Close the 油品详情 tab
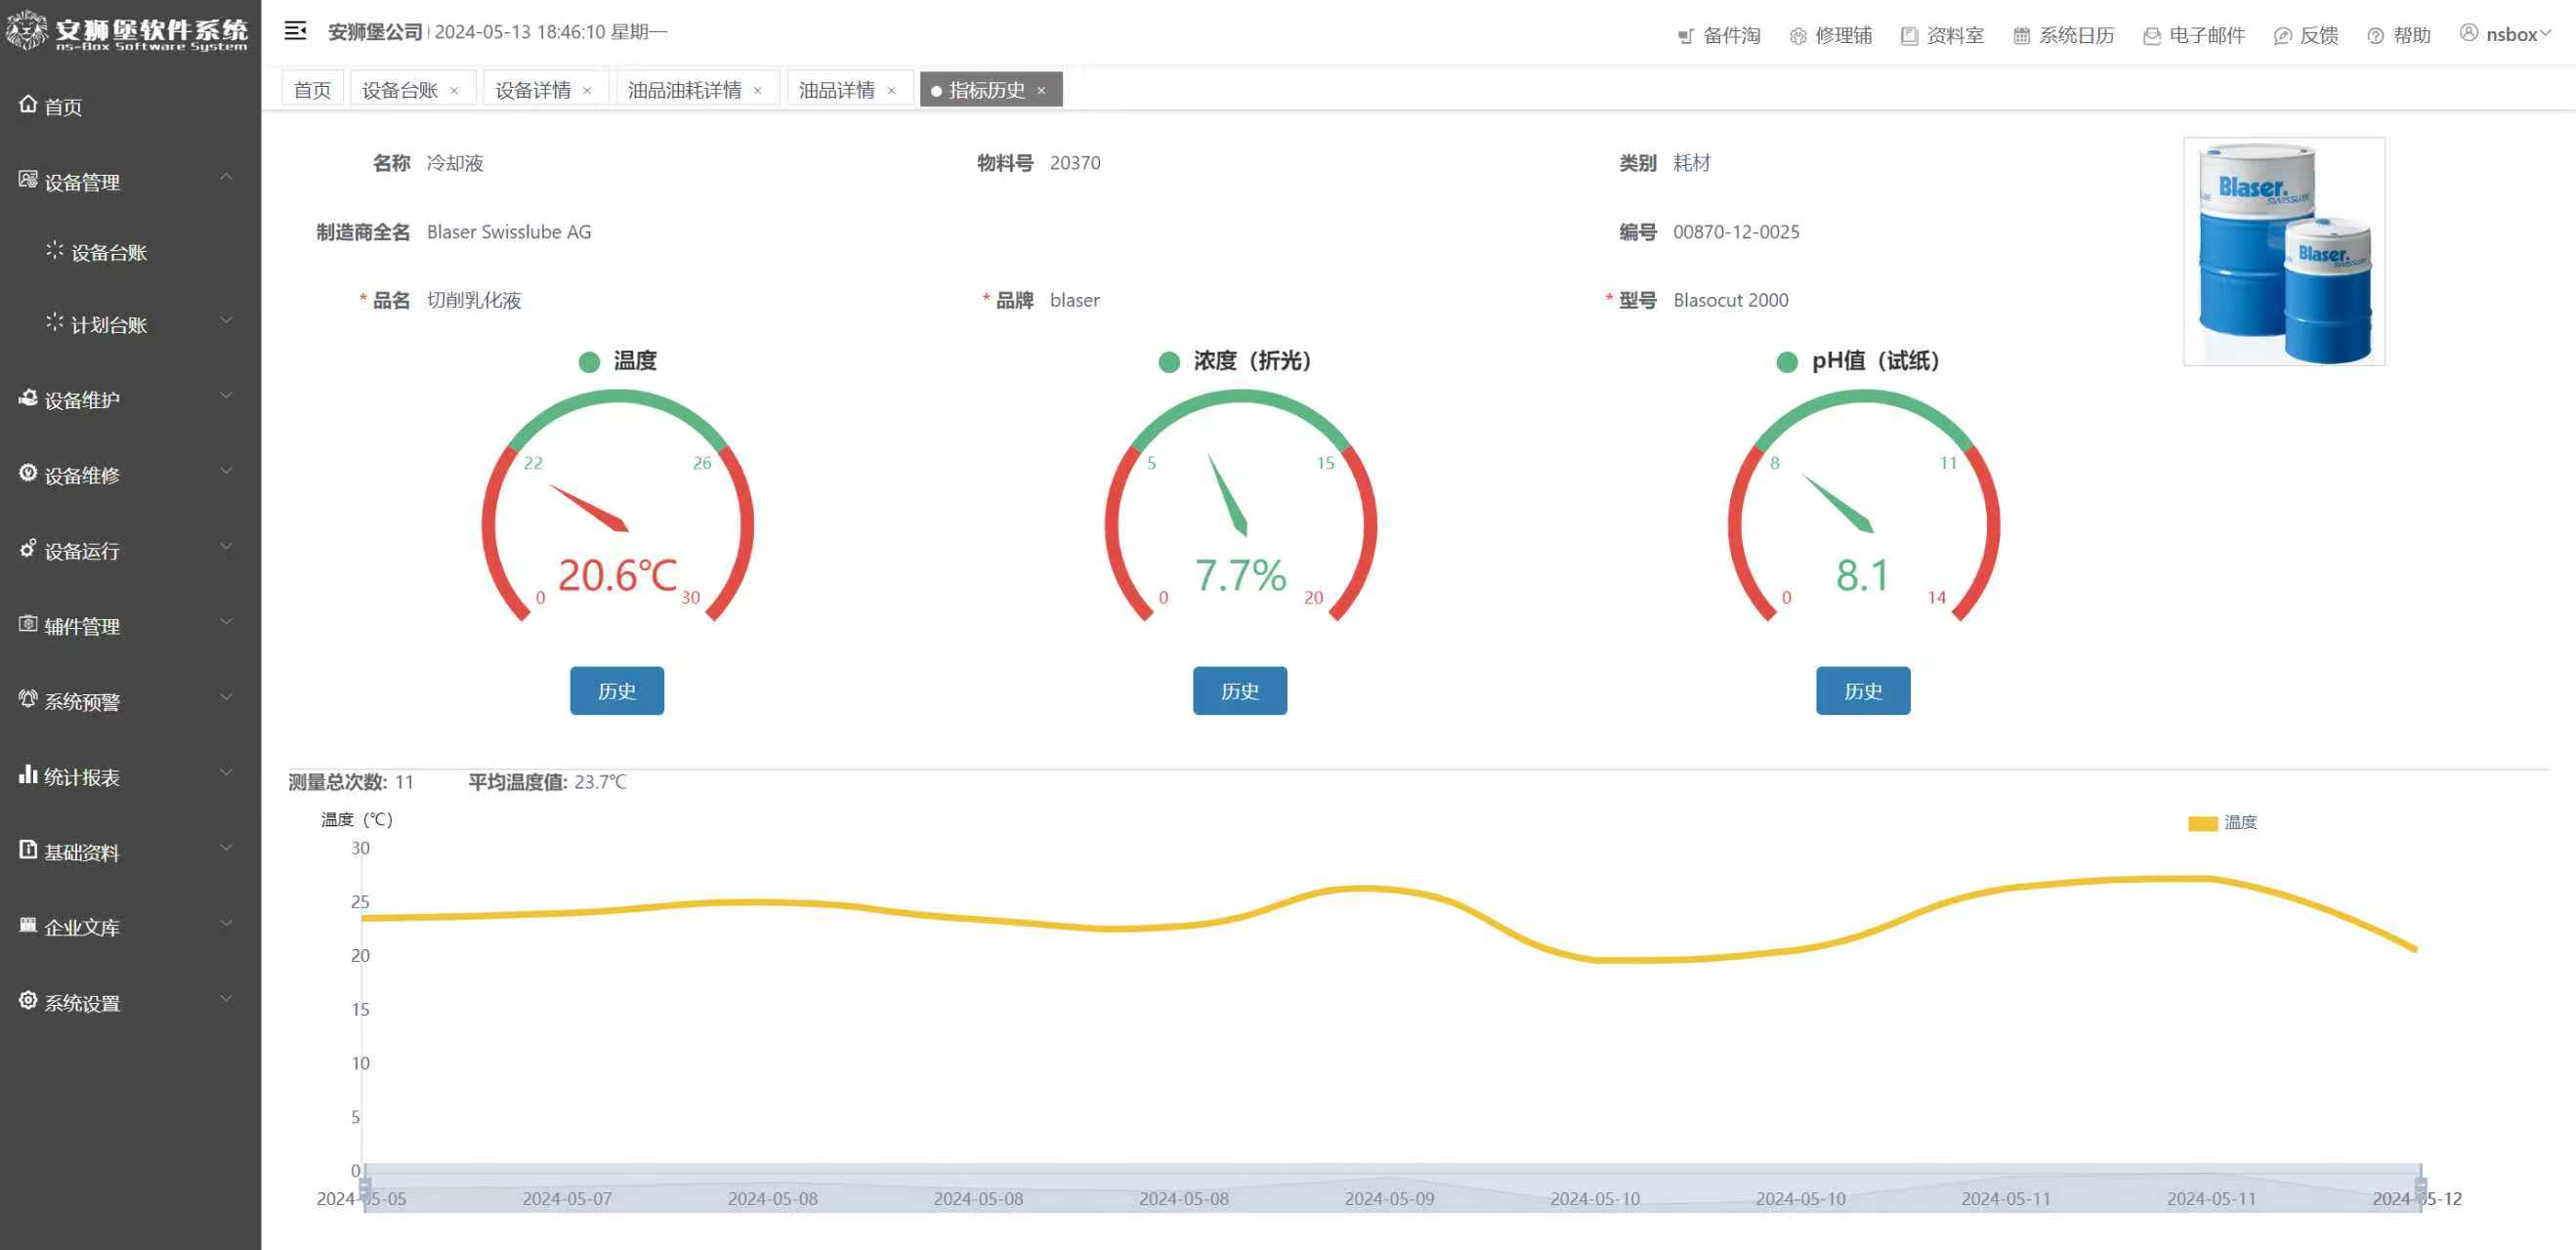The height and width of the screenshot is (1250, 2576). point(891,90)
